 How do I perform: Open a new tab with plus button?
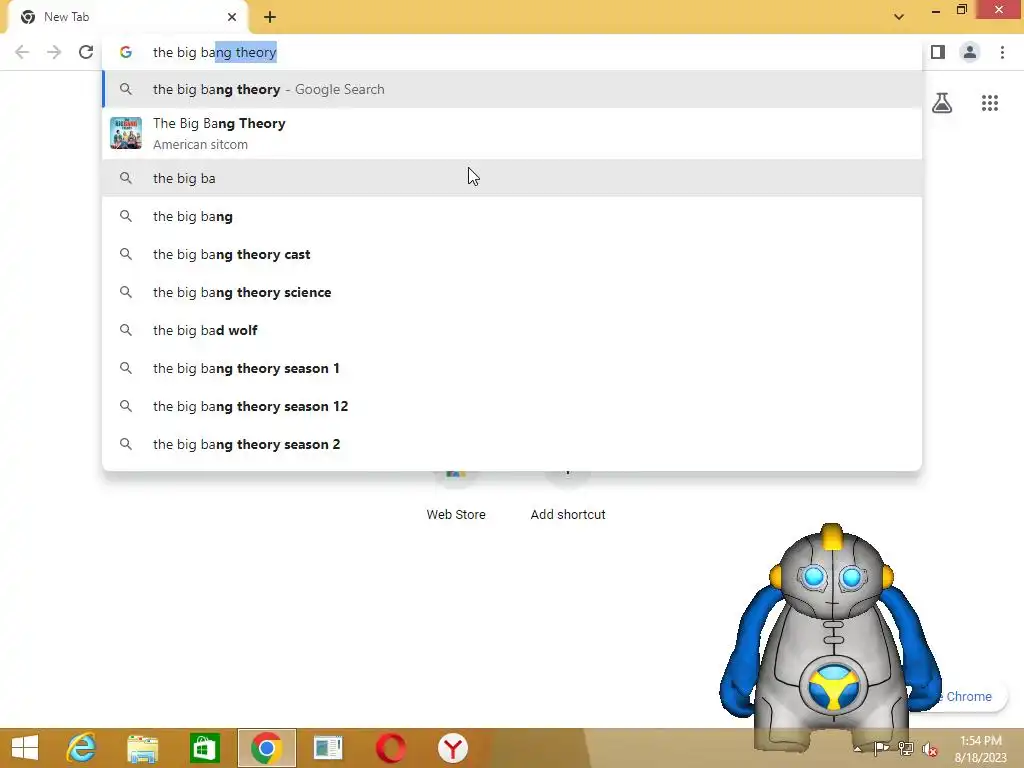270,17
